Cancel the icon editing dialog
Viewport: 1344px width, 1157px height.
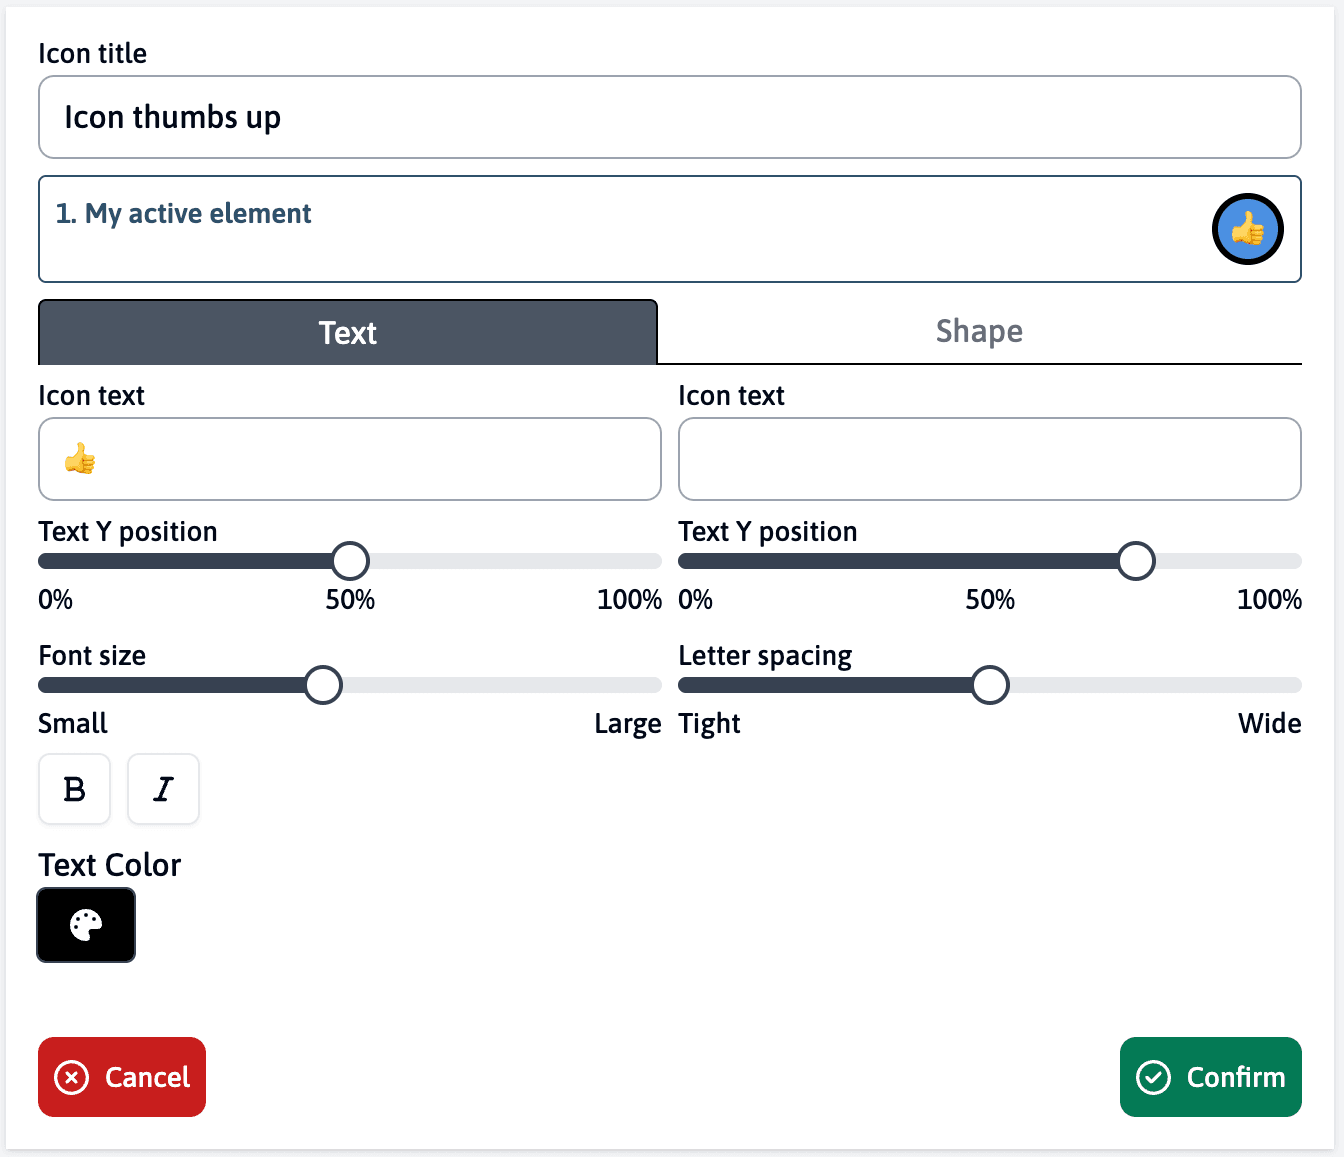point(121,1077)
